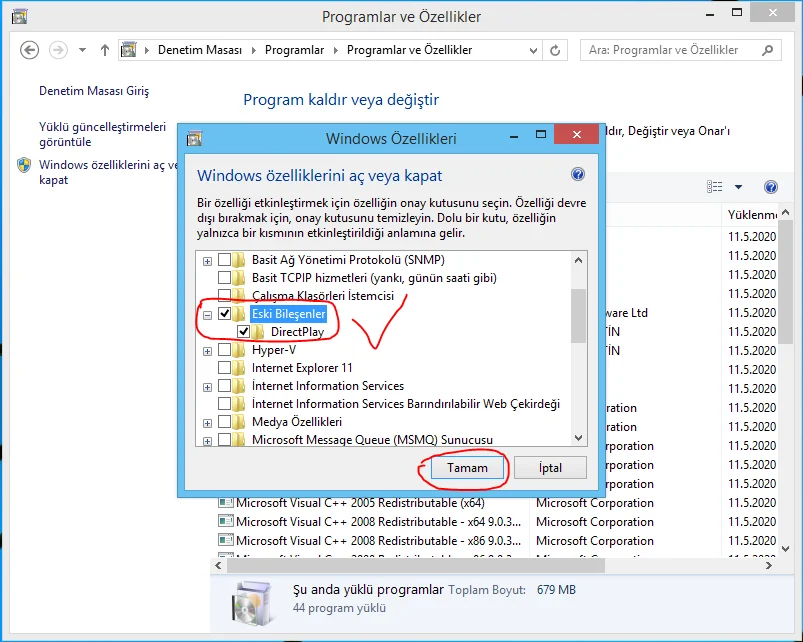This screenshot has height=642, width=803.
Task: Open the address bar history dropdown
Action: click(x=533, y=50)
